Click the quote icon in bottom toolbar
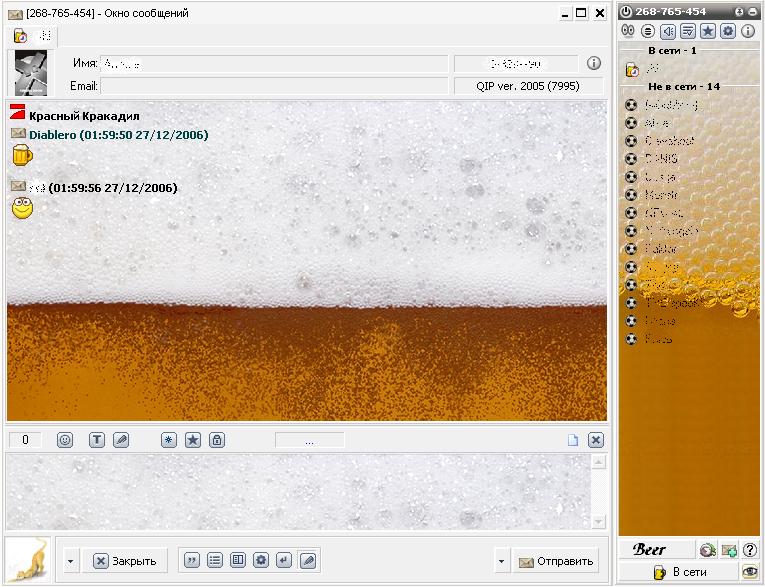The image size is (765, 587). coord(190,561)
